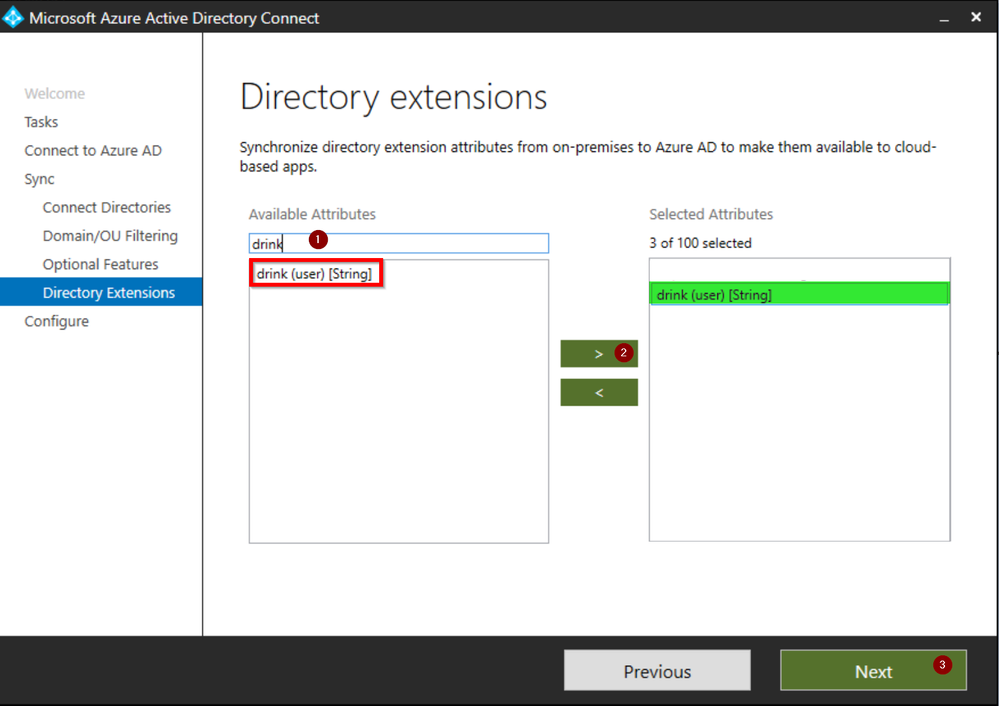This screenshot has height=706, width=999.
Task: Click the Azure AD Connect title bar icon
Action: (13, 17)
